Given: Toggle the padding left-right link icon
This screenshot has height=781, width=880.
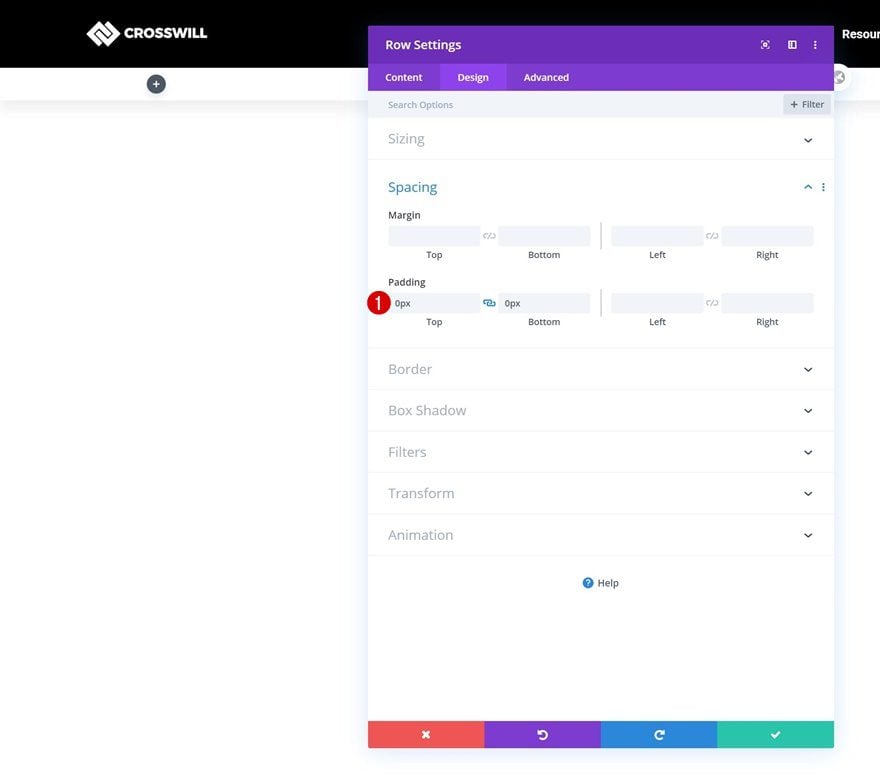Looking at the screenshot, I should click(712, 303).
